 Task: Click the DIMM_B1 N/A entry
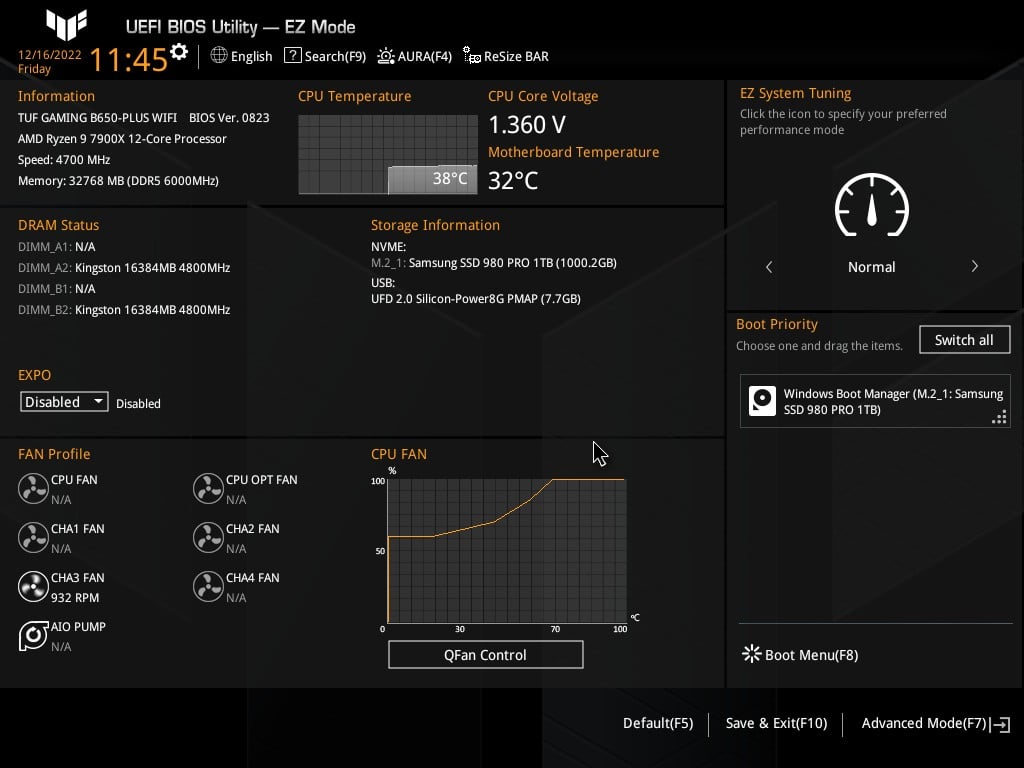[x=57, y=289]
